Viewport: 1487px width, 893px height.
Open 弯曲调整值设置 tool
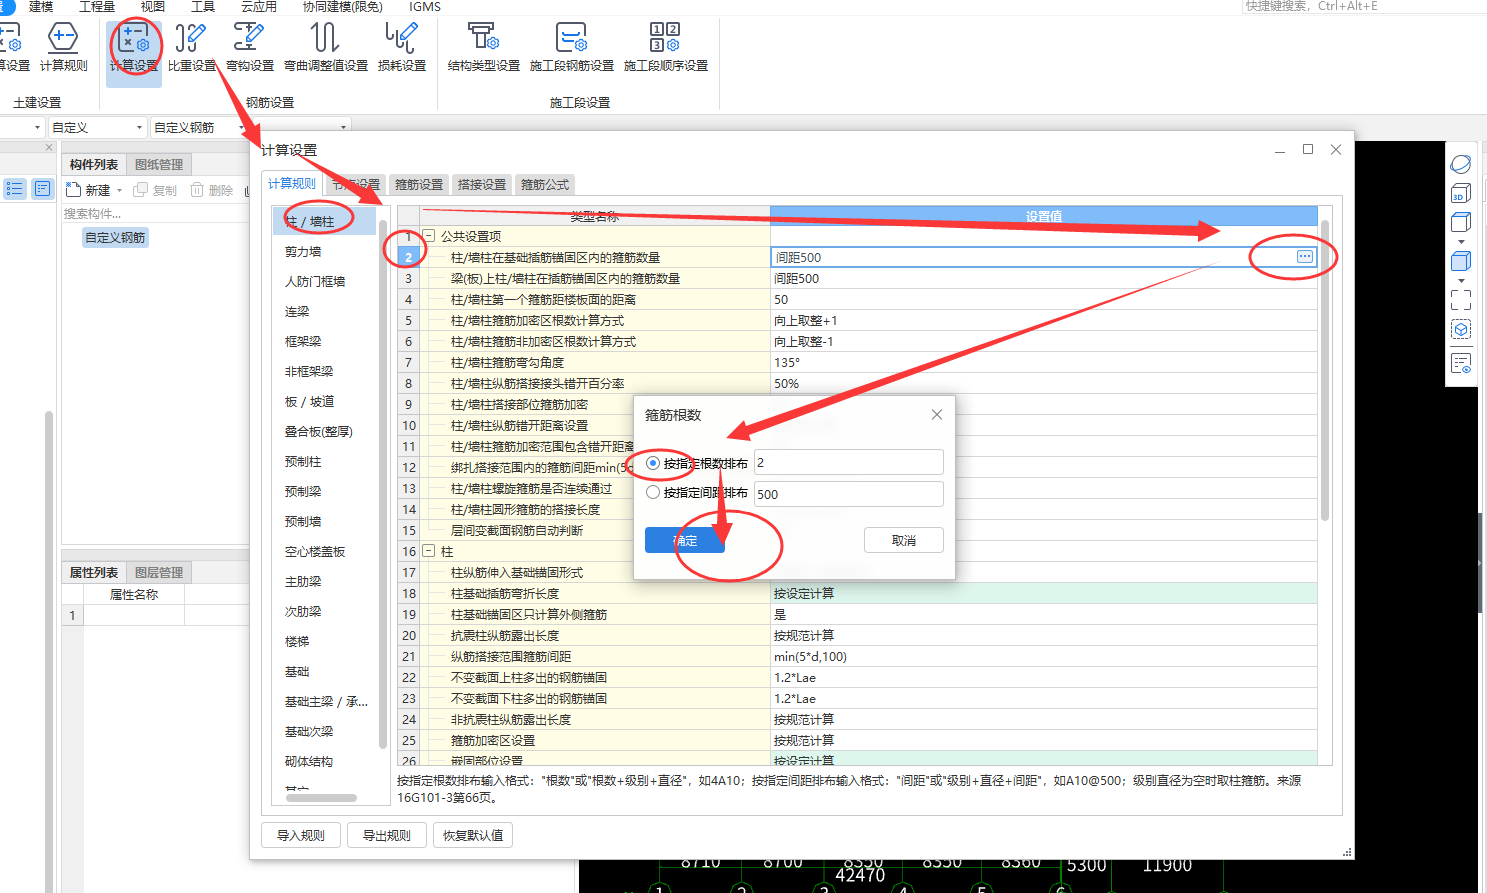[326, 48]
